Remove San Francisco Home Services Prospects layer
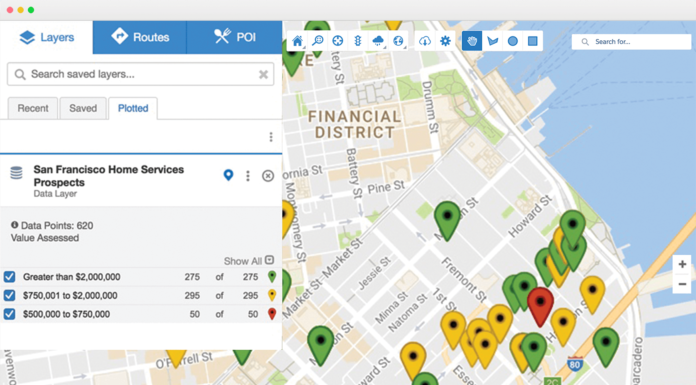This screenshot has width=696, height=385. click(268, 176)
